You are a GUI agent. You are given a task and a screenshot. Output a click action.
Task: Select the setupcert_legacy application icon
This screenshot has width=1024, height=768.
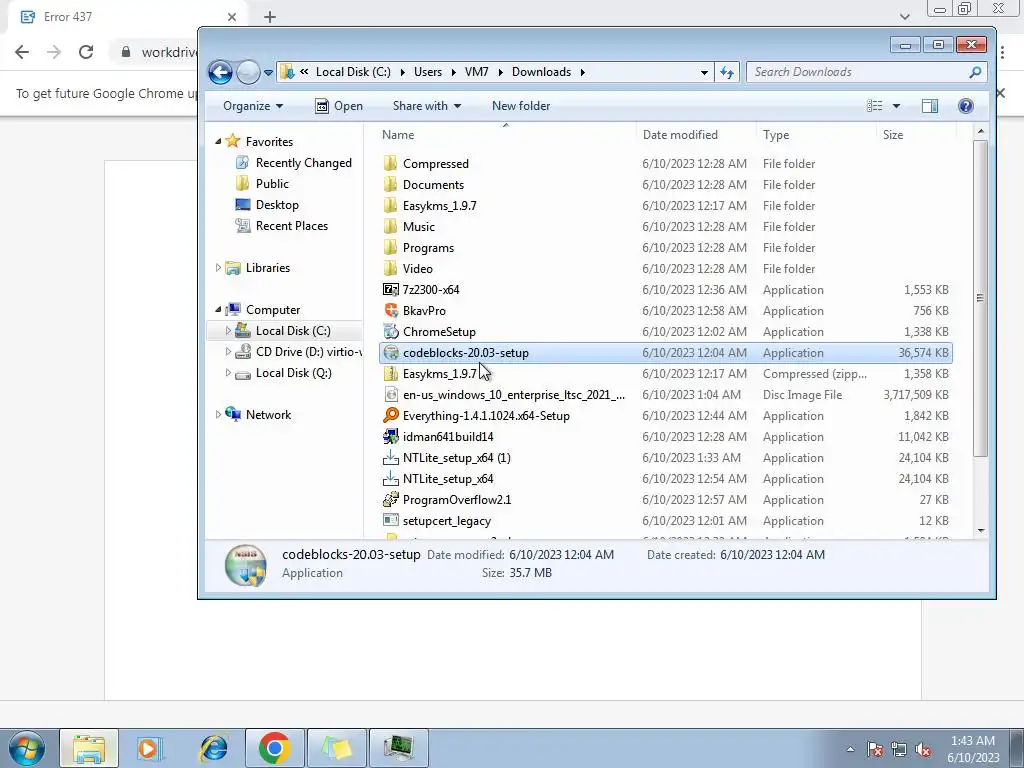pos(391,520)
